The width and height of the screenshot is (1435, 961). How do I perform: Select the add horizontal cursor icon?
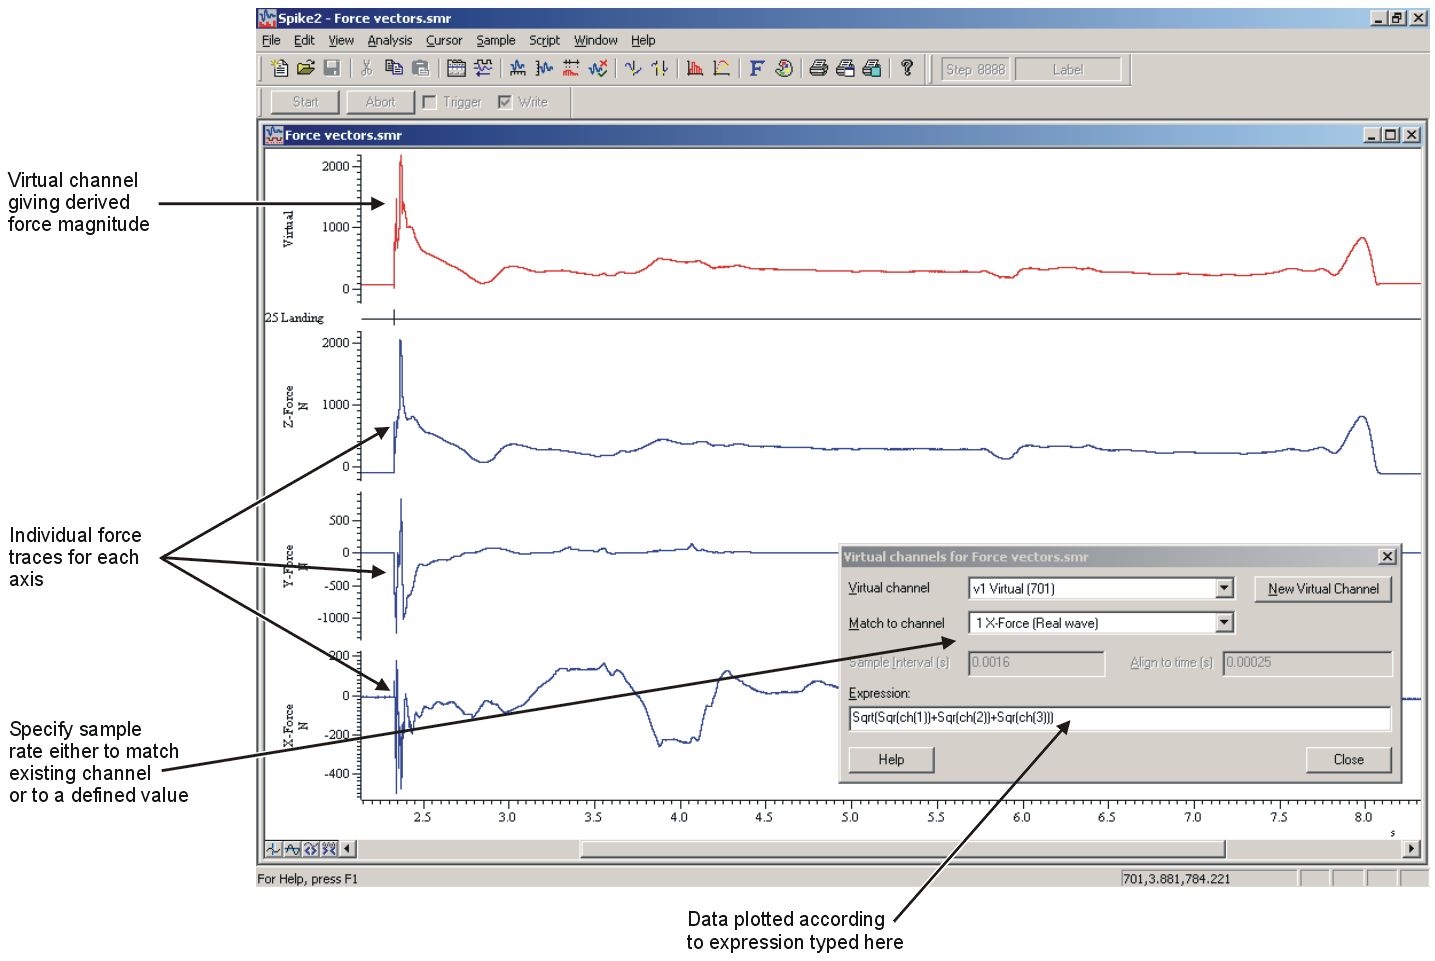658,68
